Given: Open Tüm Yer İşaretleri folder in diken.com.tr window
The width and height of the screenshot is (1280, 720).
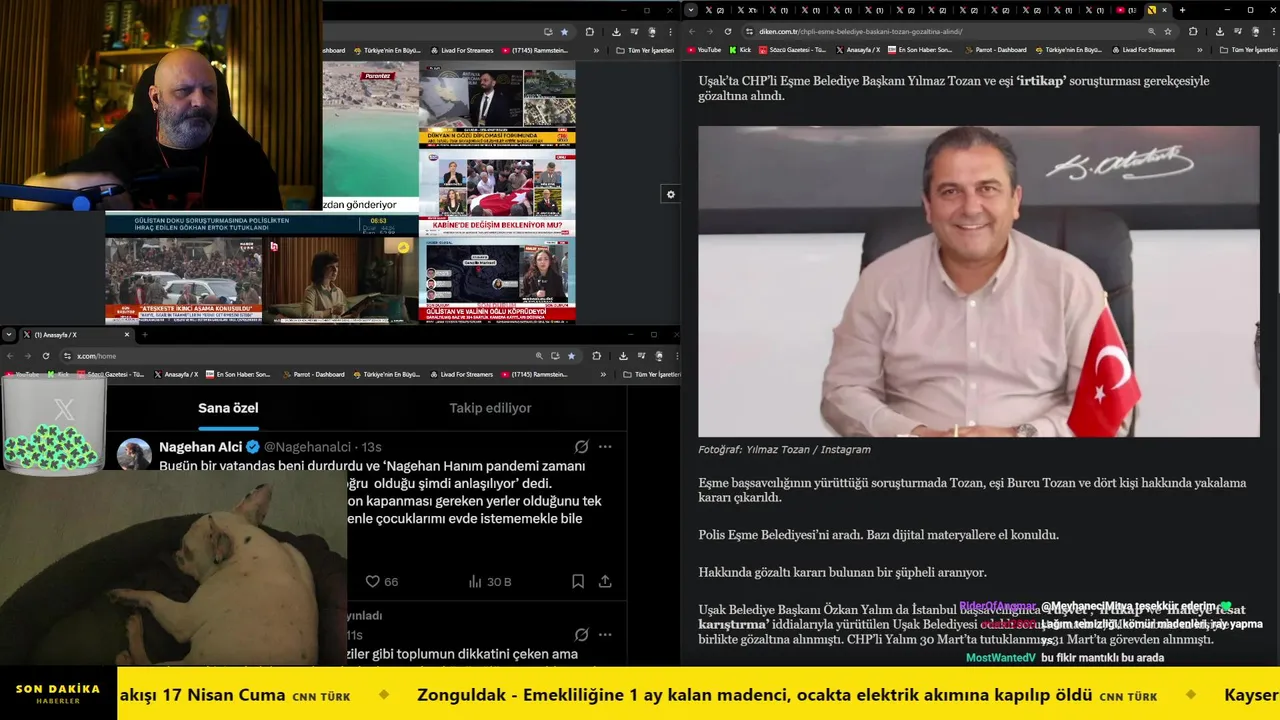Looking at the screenshot, I should [x=1250, y=49].
